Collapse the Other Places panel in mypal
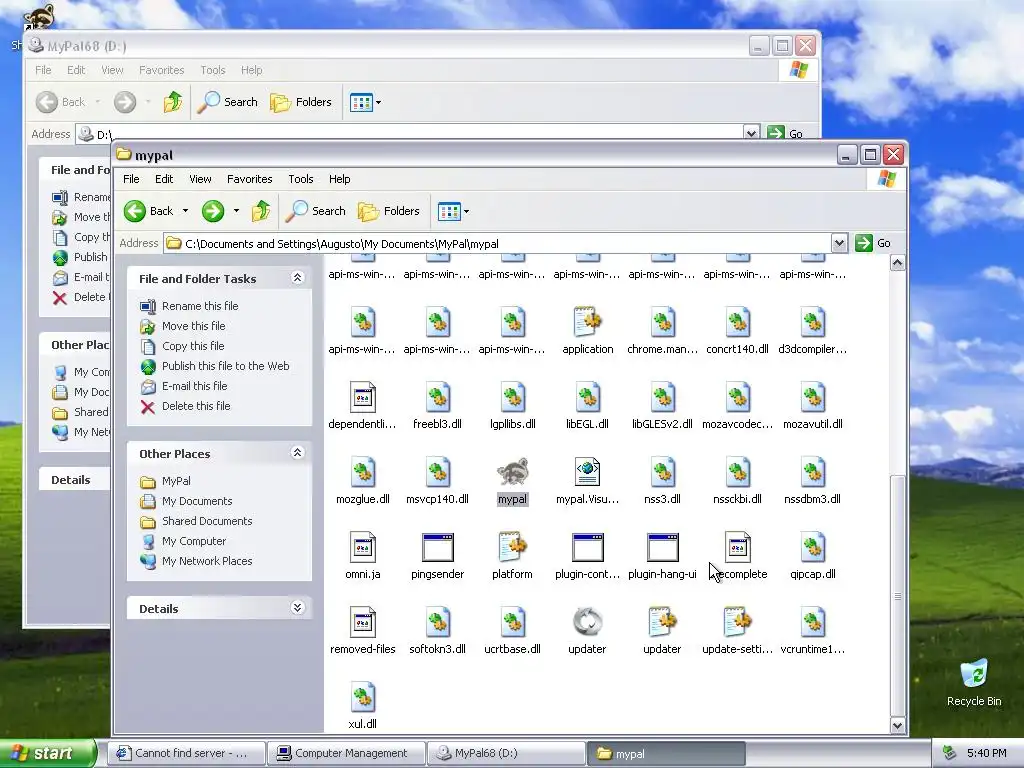Image resolution: width=1024 pixels, height=768 pixels. 297,453
